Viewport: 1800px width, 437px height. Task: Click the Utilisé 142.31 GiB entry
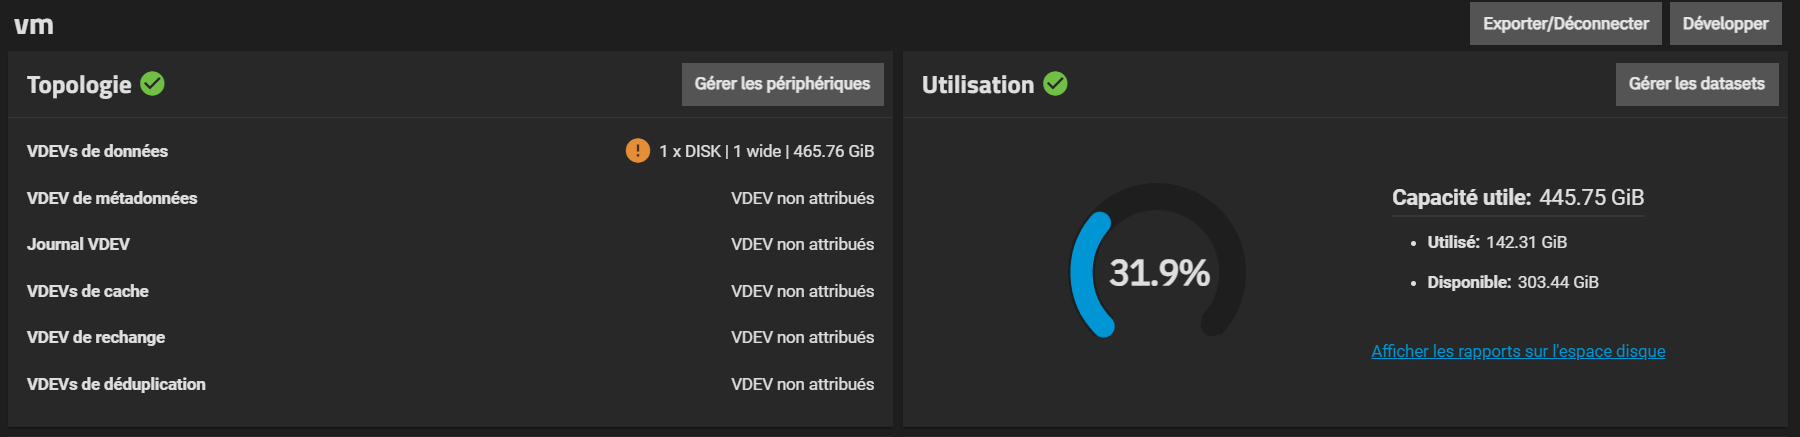click(1497, 242)
